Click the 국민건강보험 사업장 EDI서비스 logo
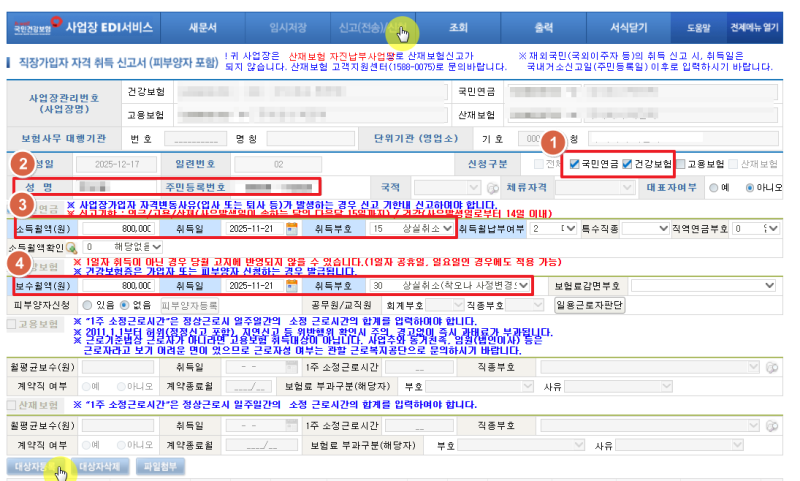Screen dimensions: 800x481 click(83, 28)
